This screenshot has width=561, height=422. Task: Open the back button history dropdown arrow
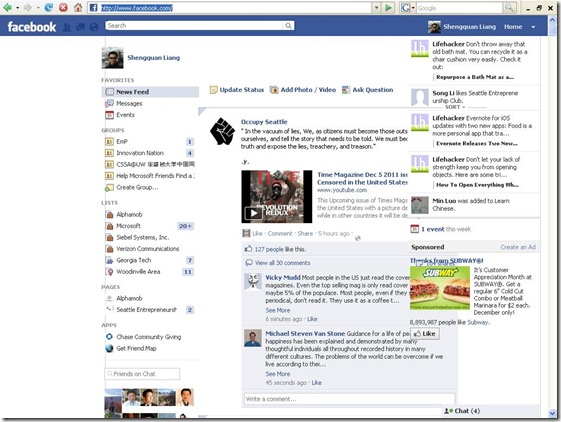coord(17,8)
